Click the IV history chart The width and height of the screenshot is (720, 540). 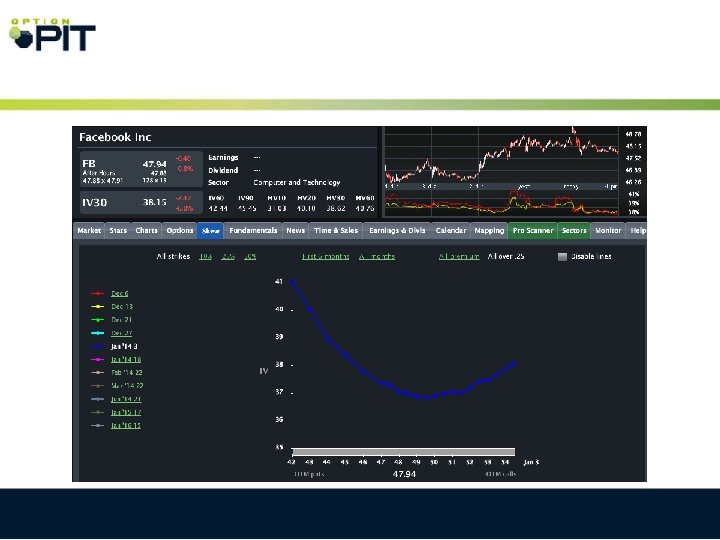click(x=501, y=203)
